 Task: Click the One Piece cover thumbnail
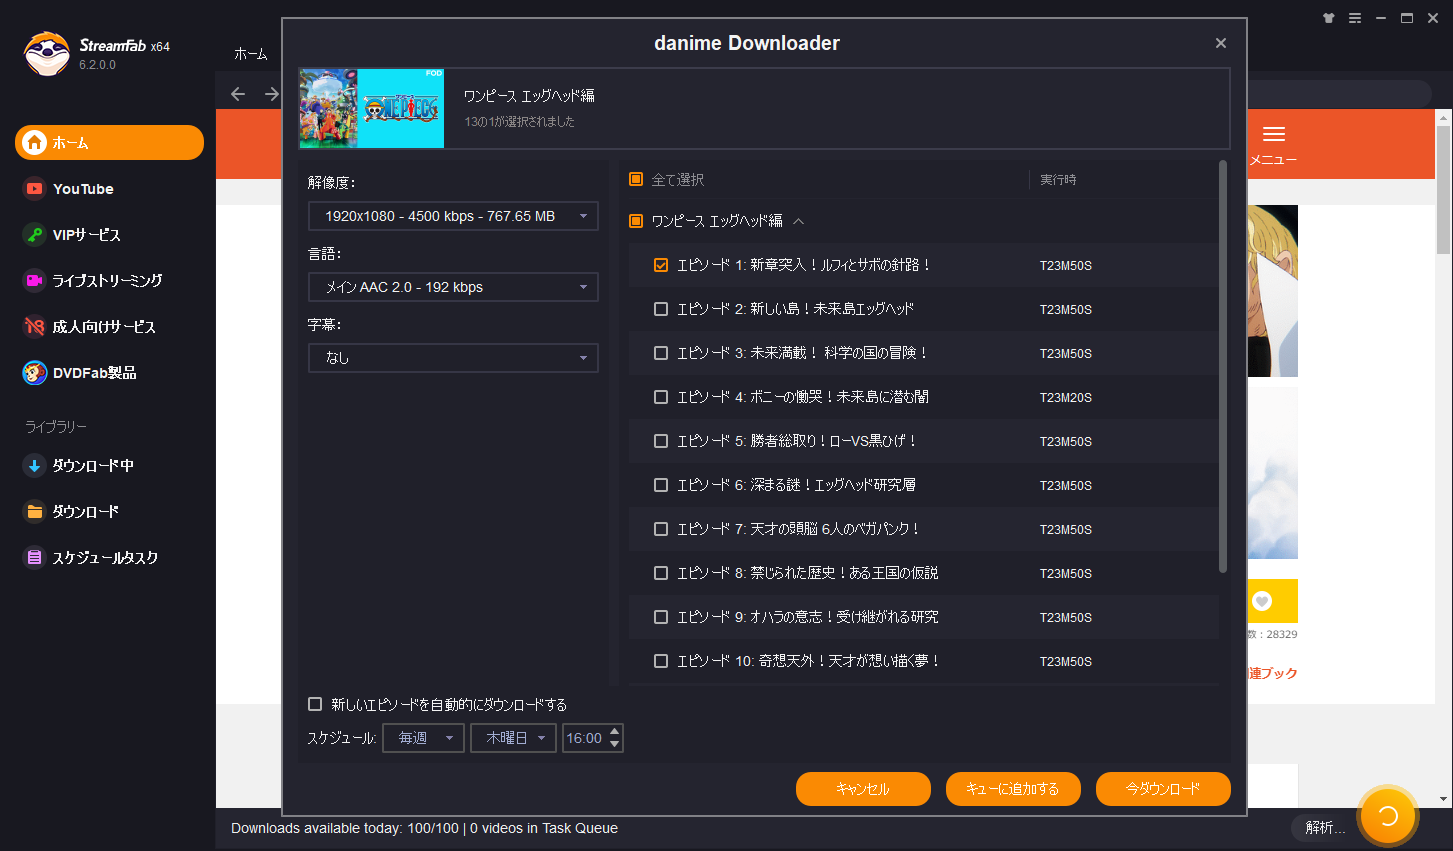(371, 108)
